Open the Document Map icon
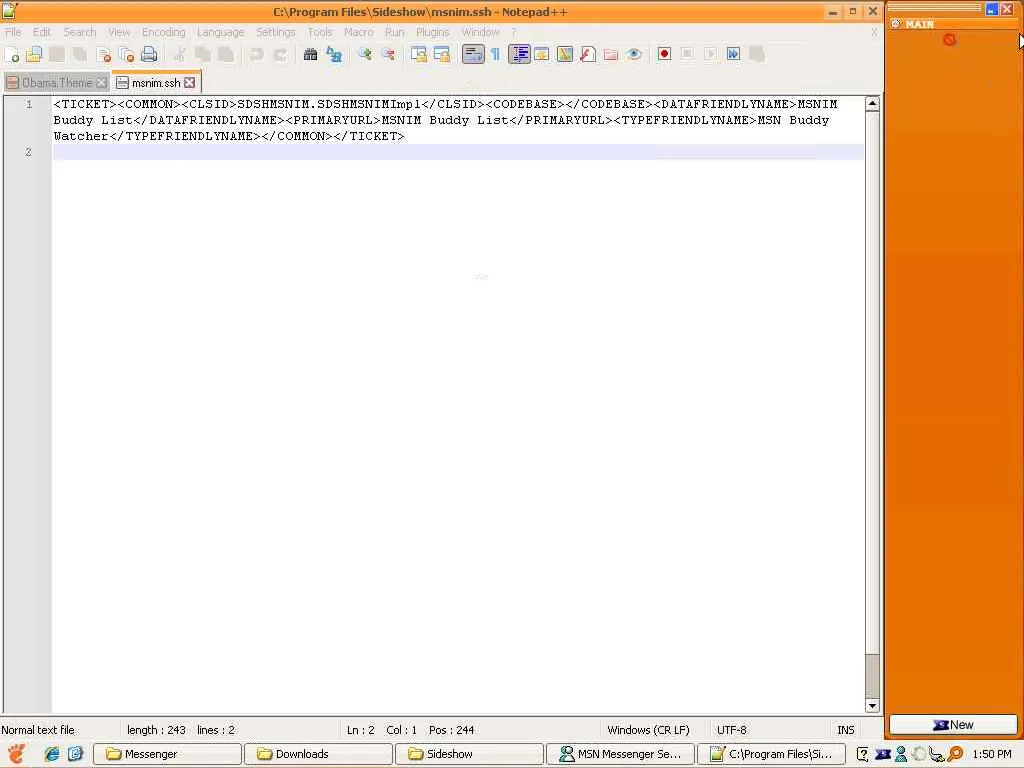 coord(564,54)
